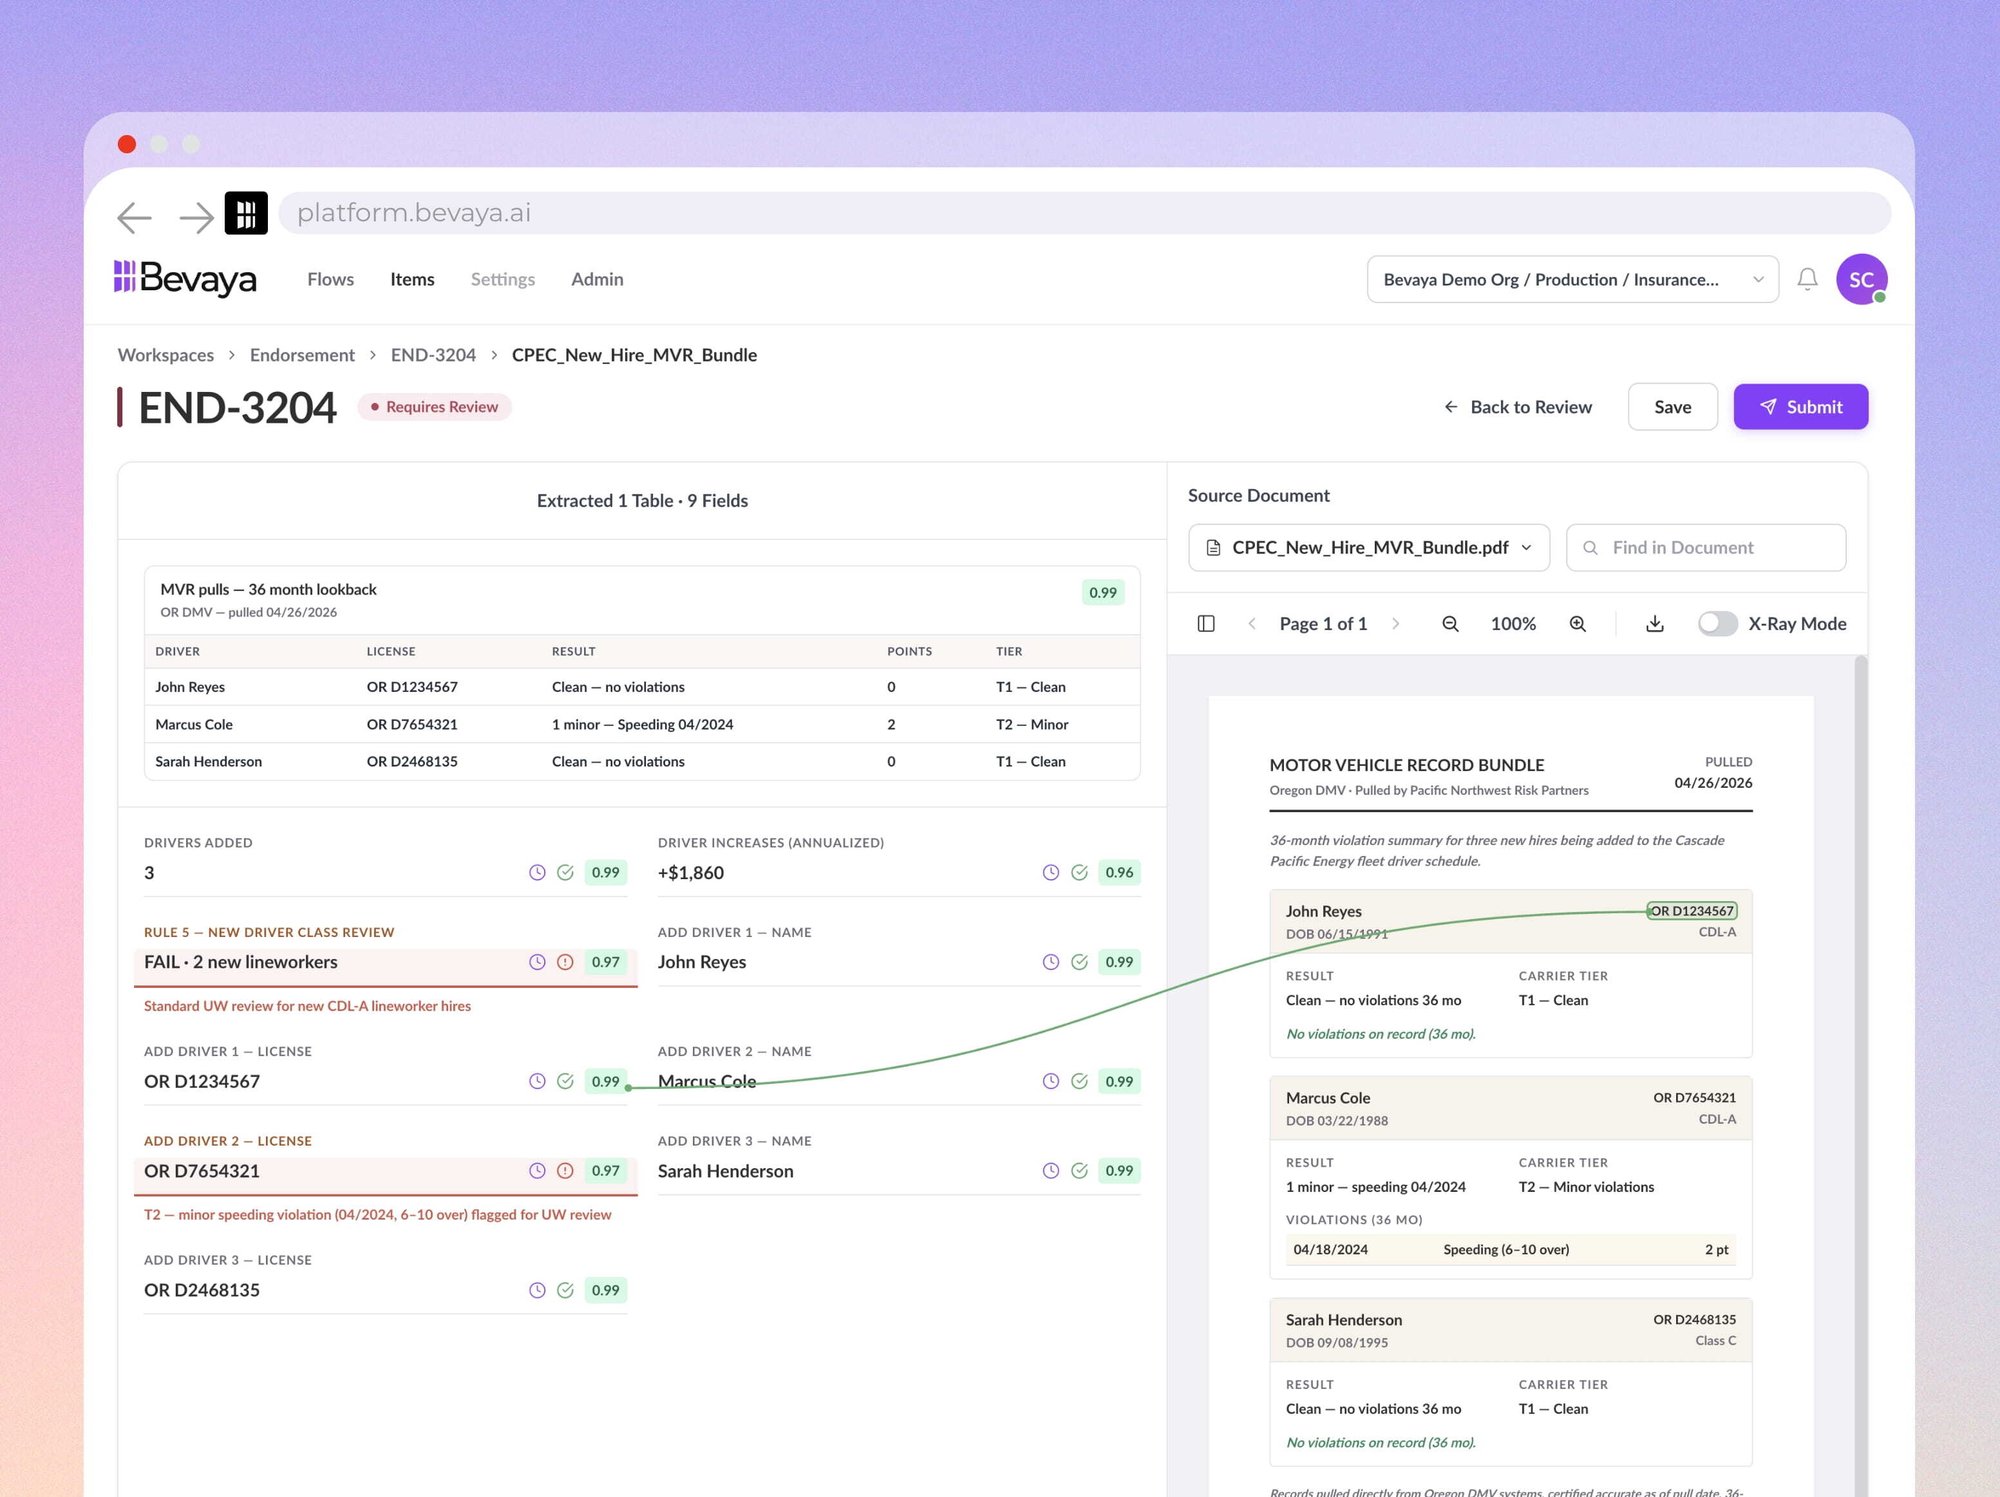Click the OR D2468135 license field value
Image resolution: width=2000 pixels, height=1497 pixels.
(202, 1290)
